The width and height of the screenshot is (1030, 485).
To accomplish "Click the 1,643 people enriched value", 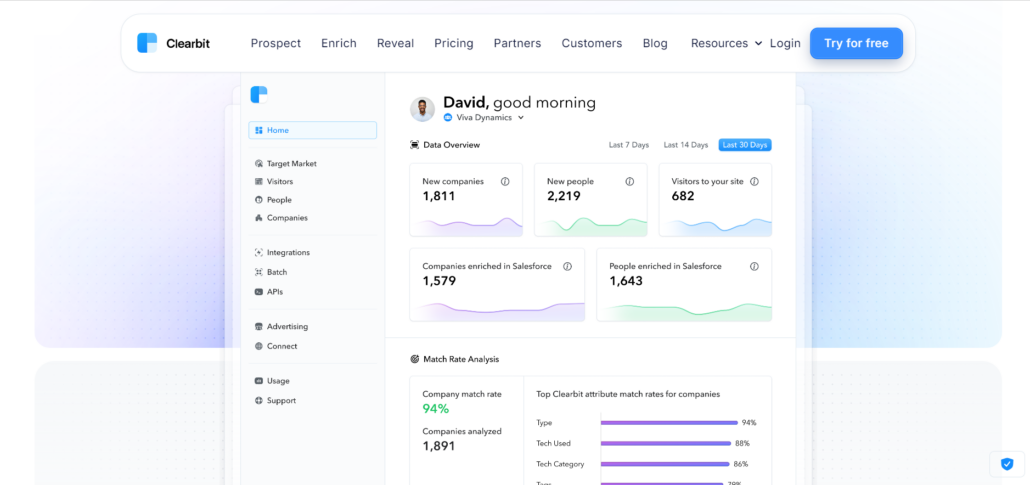I will (626, 281).
